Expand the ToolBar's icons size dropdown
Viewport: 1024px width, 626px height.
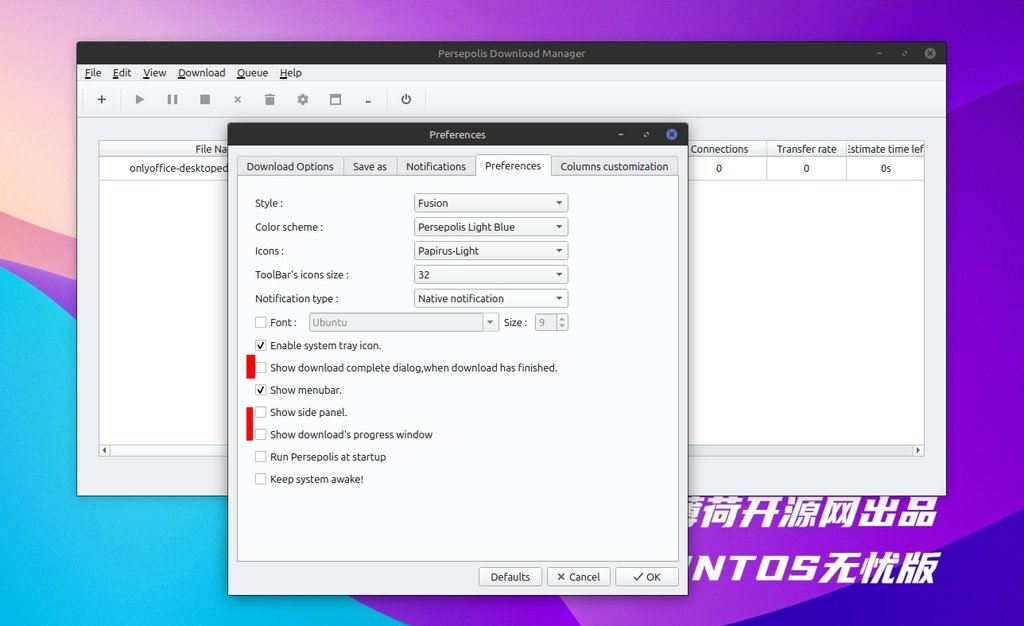pos(491,275)
